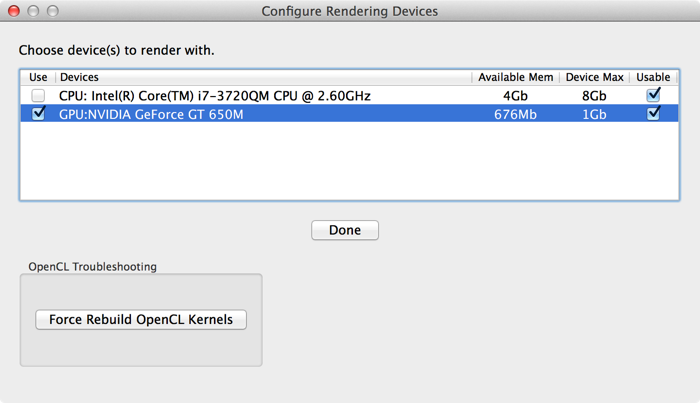
Task: Sort by the Usable column header
Action: click(x=653, y=77)
